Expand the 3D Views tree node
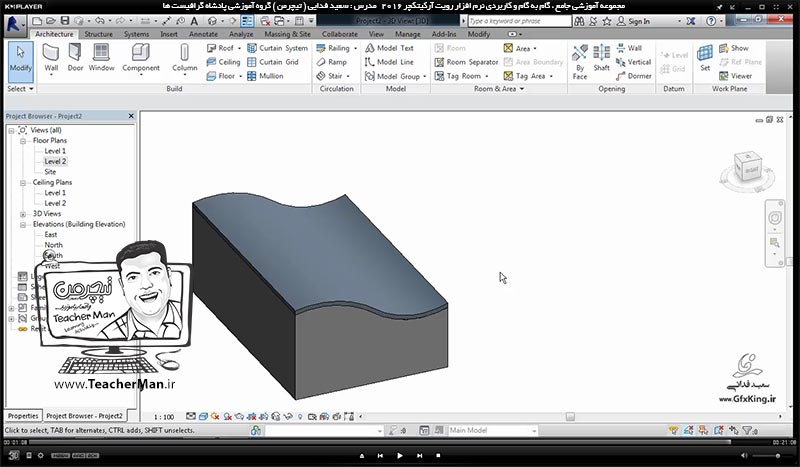Screen dimensions: 800x467 click(x=23, y=214)
